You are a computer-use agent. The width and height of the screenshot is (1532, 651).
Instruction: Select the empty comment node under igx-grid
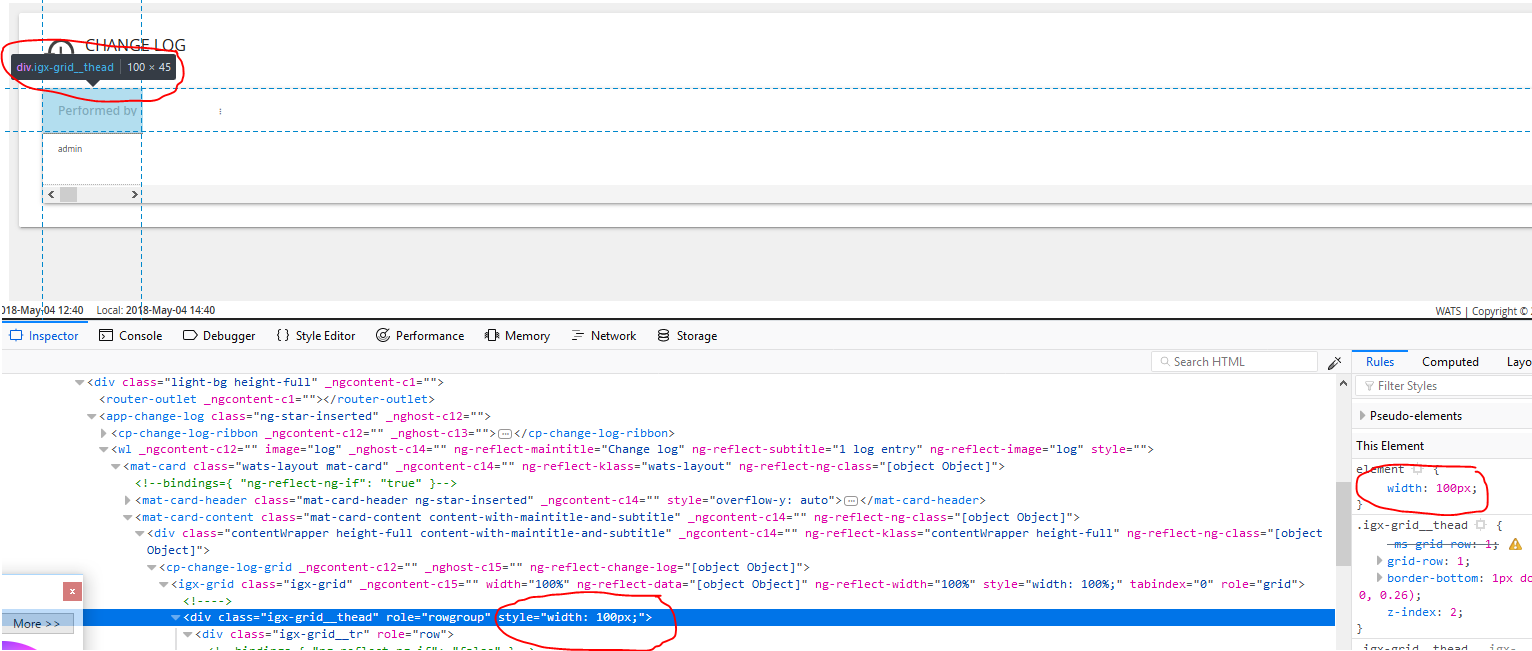pos(207,601)
